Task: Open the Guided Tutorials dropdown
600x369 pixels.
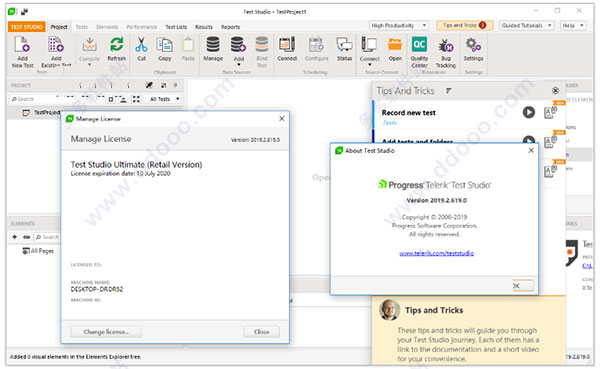Action: click(527, 26)
